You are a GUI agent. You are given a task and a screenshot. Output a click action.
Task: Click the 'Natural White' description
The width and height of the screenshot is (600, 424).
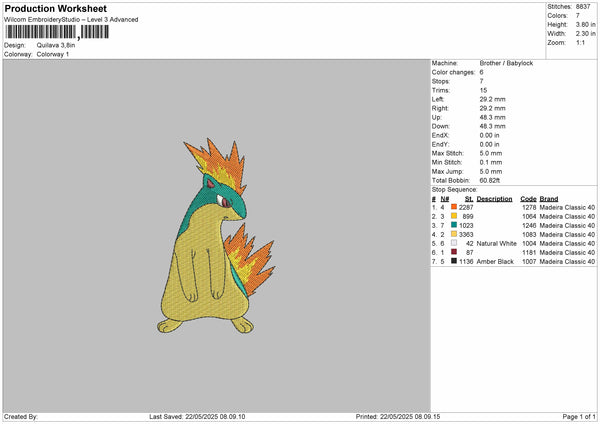point(497,243)
